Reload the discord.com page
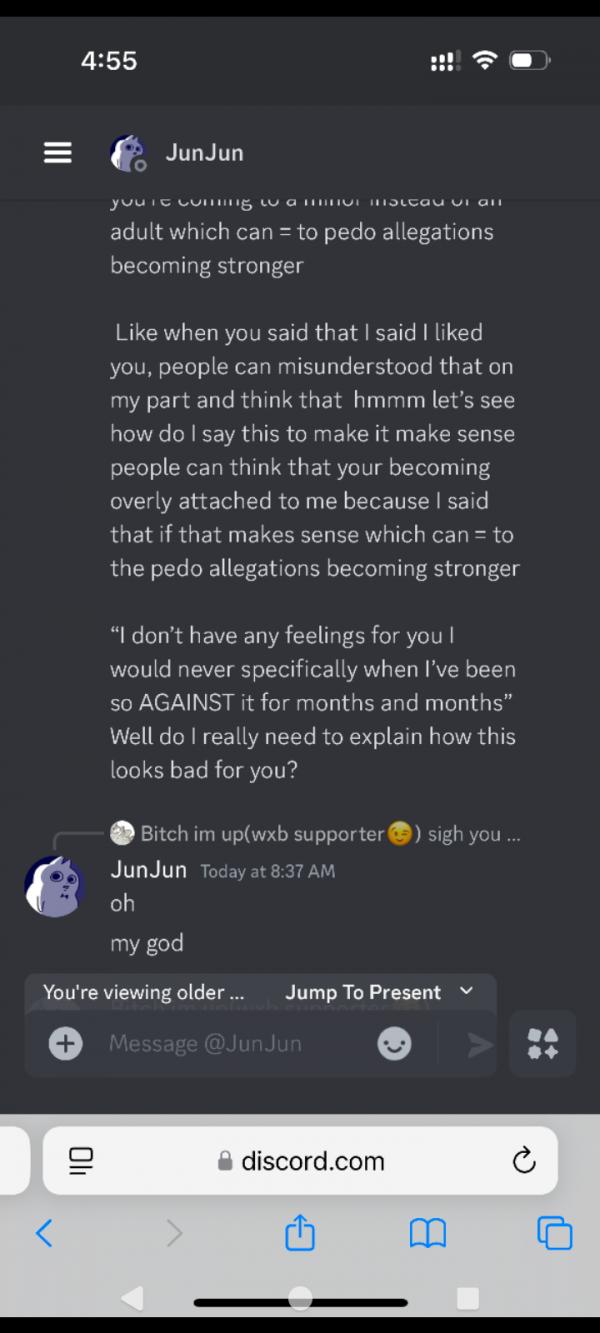 (x=523, y=1160)
